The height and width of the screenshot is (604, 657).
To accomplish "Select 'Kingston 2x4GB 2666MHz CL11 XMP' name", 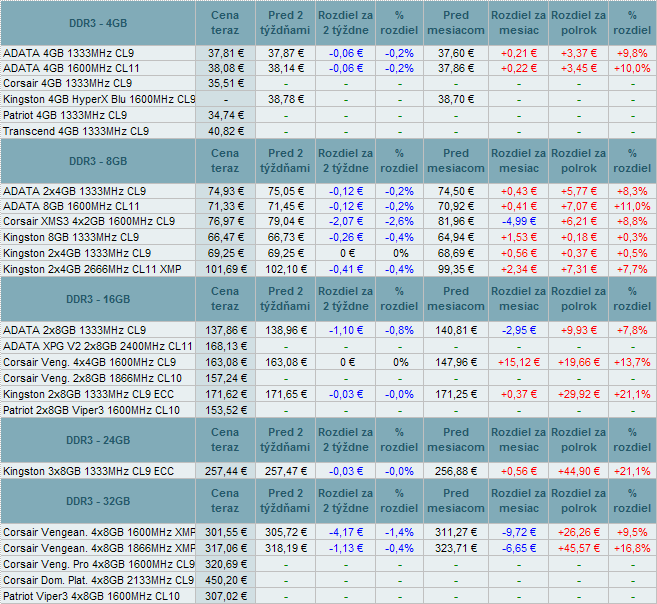I will click(x=92, y=269).
